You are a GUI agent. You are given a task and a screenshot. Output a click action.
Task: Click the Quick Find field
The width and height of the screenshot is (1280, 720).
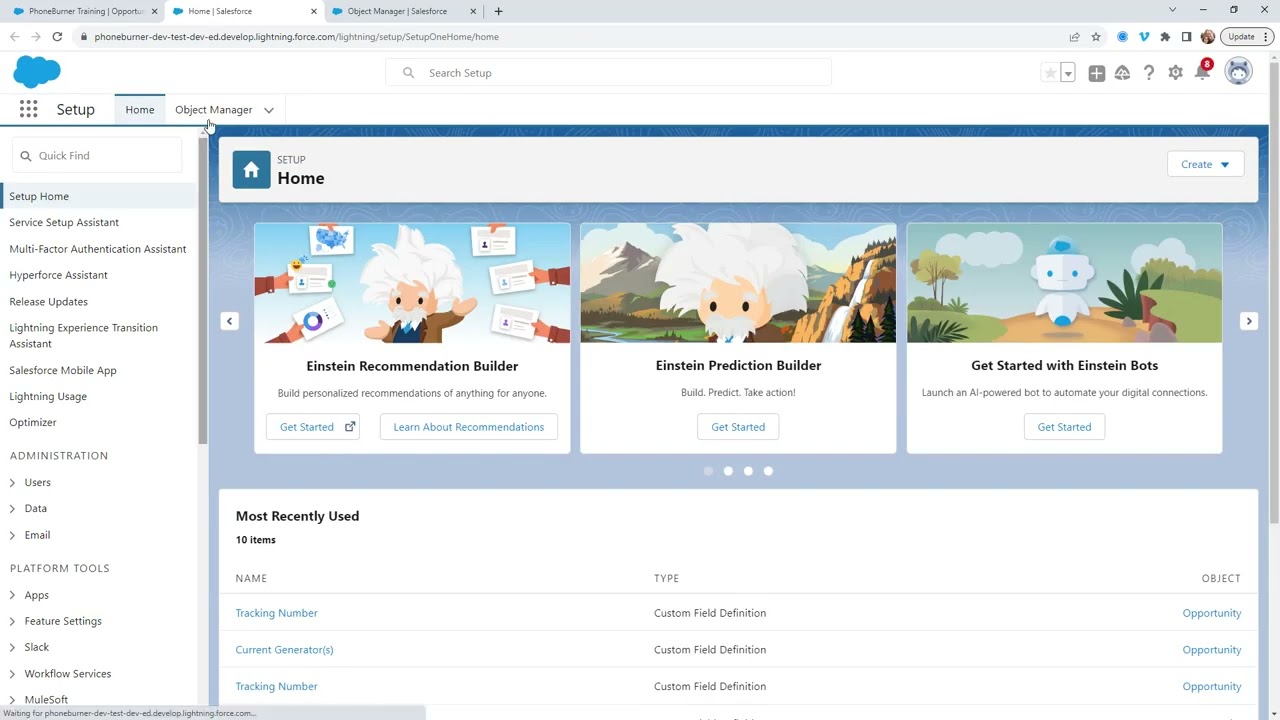point(97,156)
